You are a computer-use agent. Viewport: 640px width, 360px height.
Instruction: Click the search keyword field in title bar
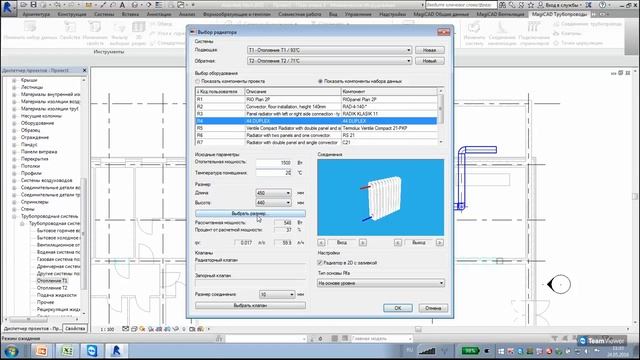(461, 5)
